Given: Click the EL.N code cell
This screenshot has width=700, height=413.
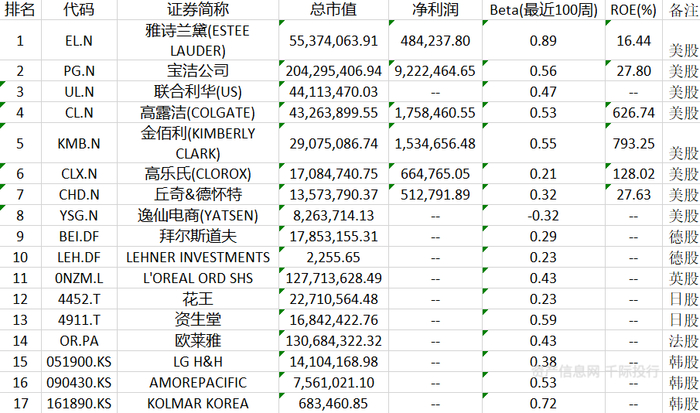Looking at the screenshot, I should [x=79, y=41].
